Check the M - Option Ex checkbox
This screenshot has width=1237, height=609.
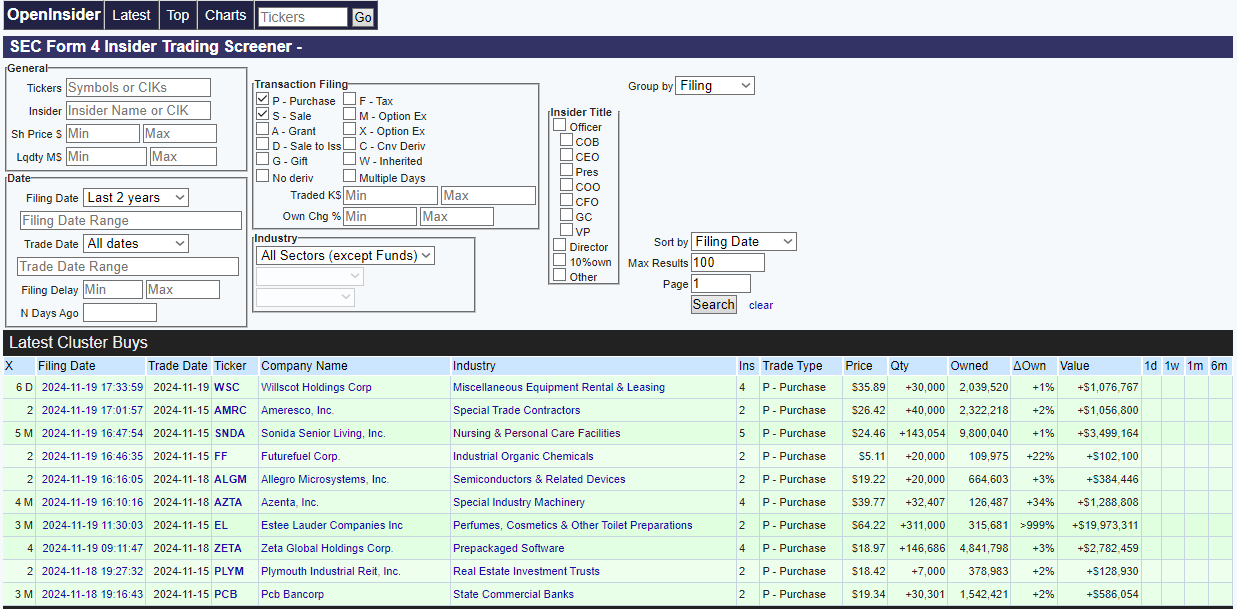tap(350, 115)
